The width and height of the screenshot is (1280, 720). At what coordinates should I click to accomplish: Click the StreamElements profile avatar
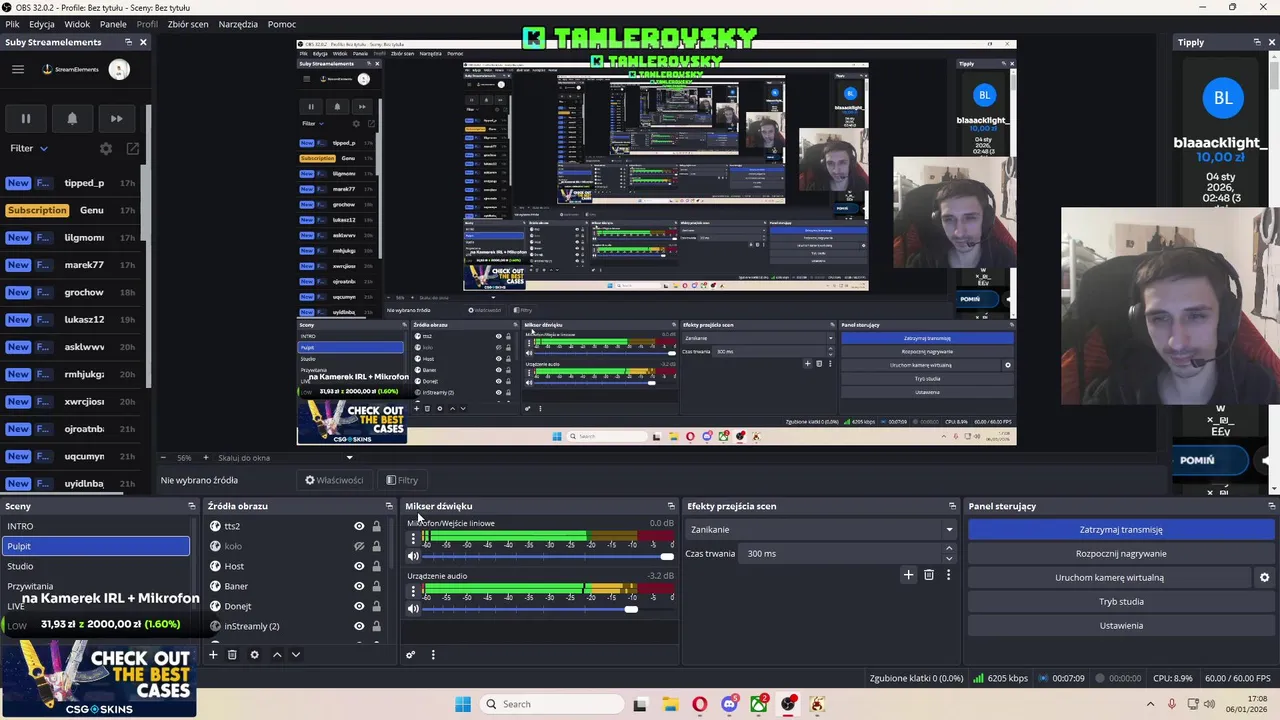[119, 69]
